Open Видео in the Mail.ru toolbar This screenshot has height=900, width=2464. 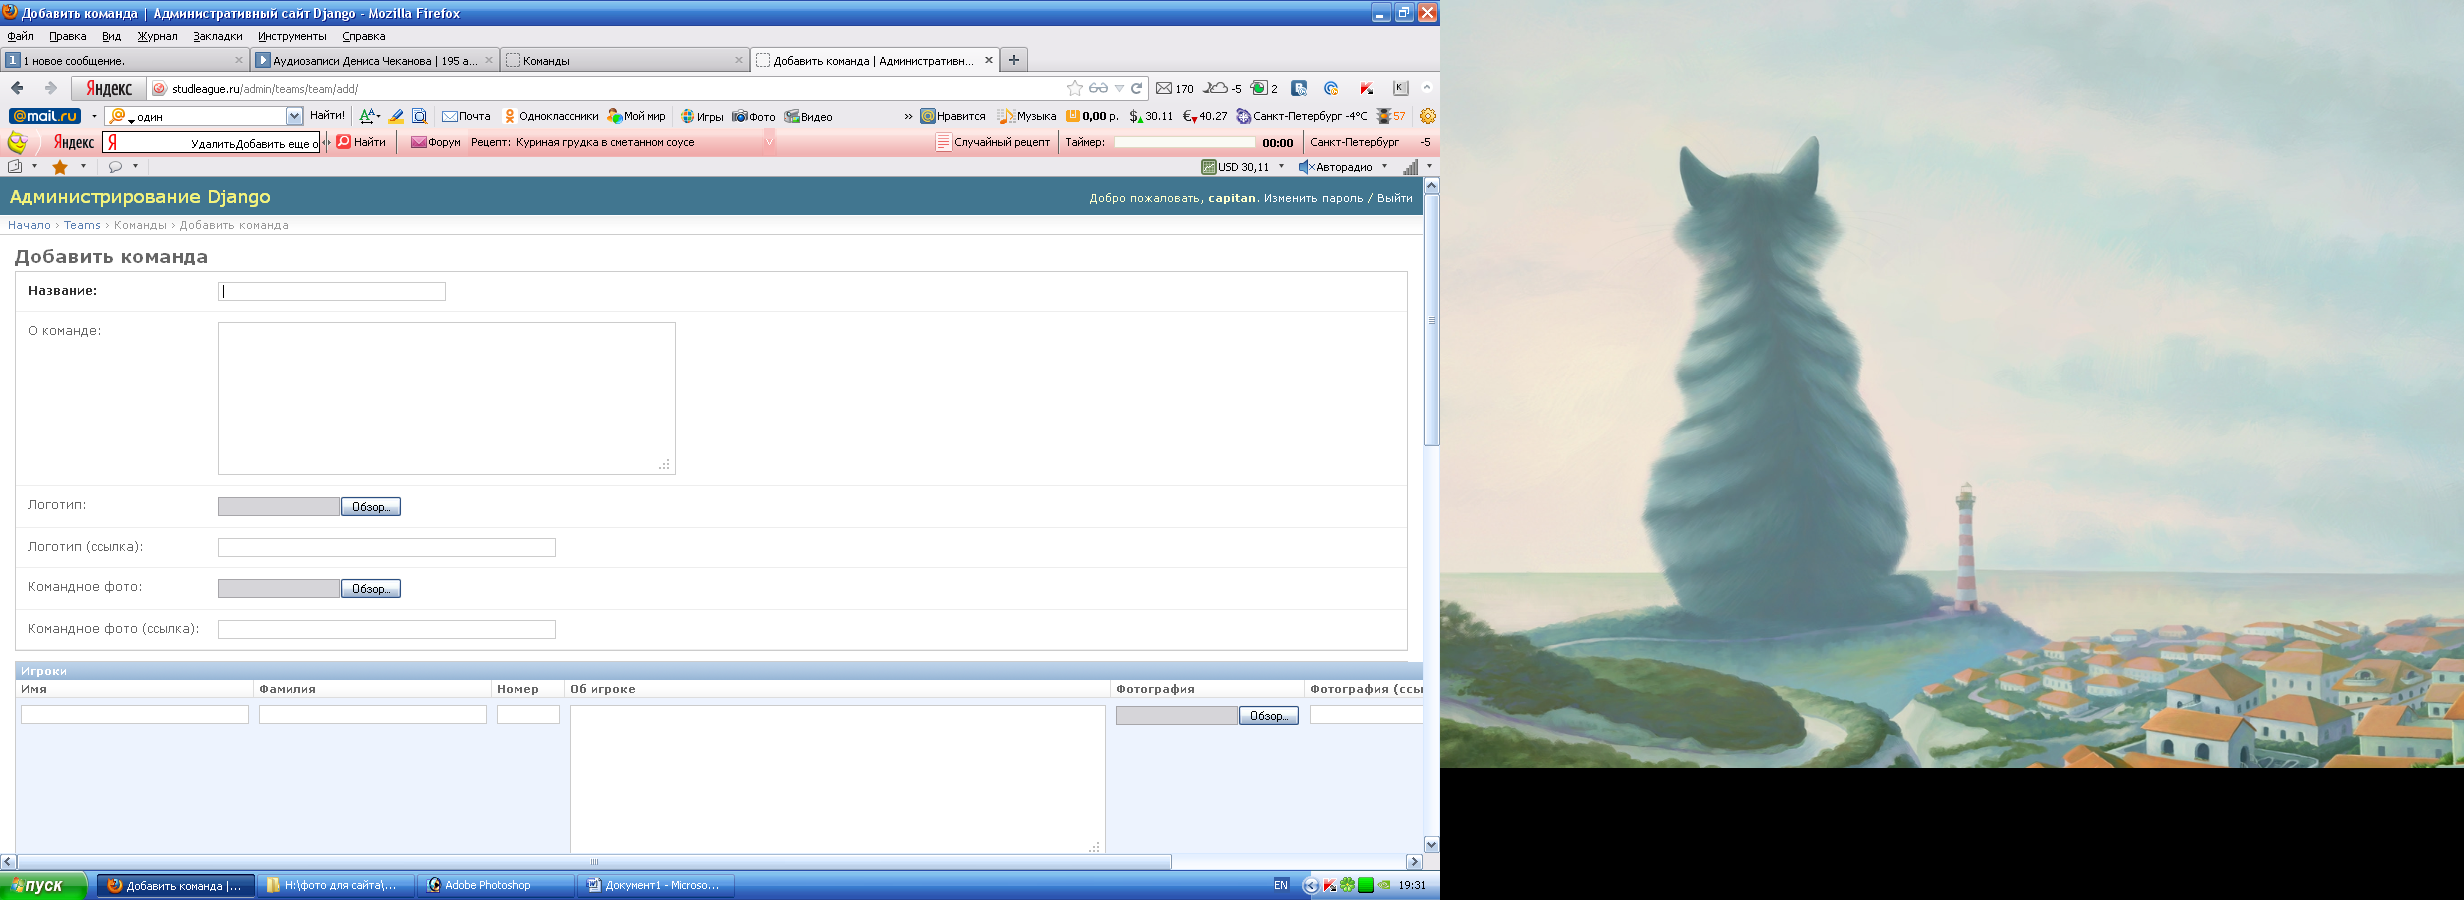(809, 116)
